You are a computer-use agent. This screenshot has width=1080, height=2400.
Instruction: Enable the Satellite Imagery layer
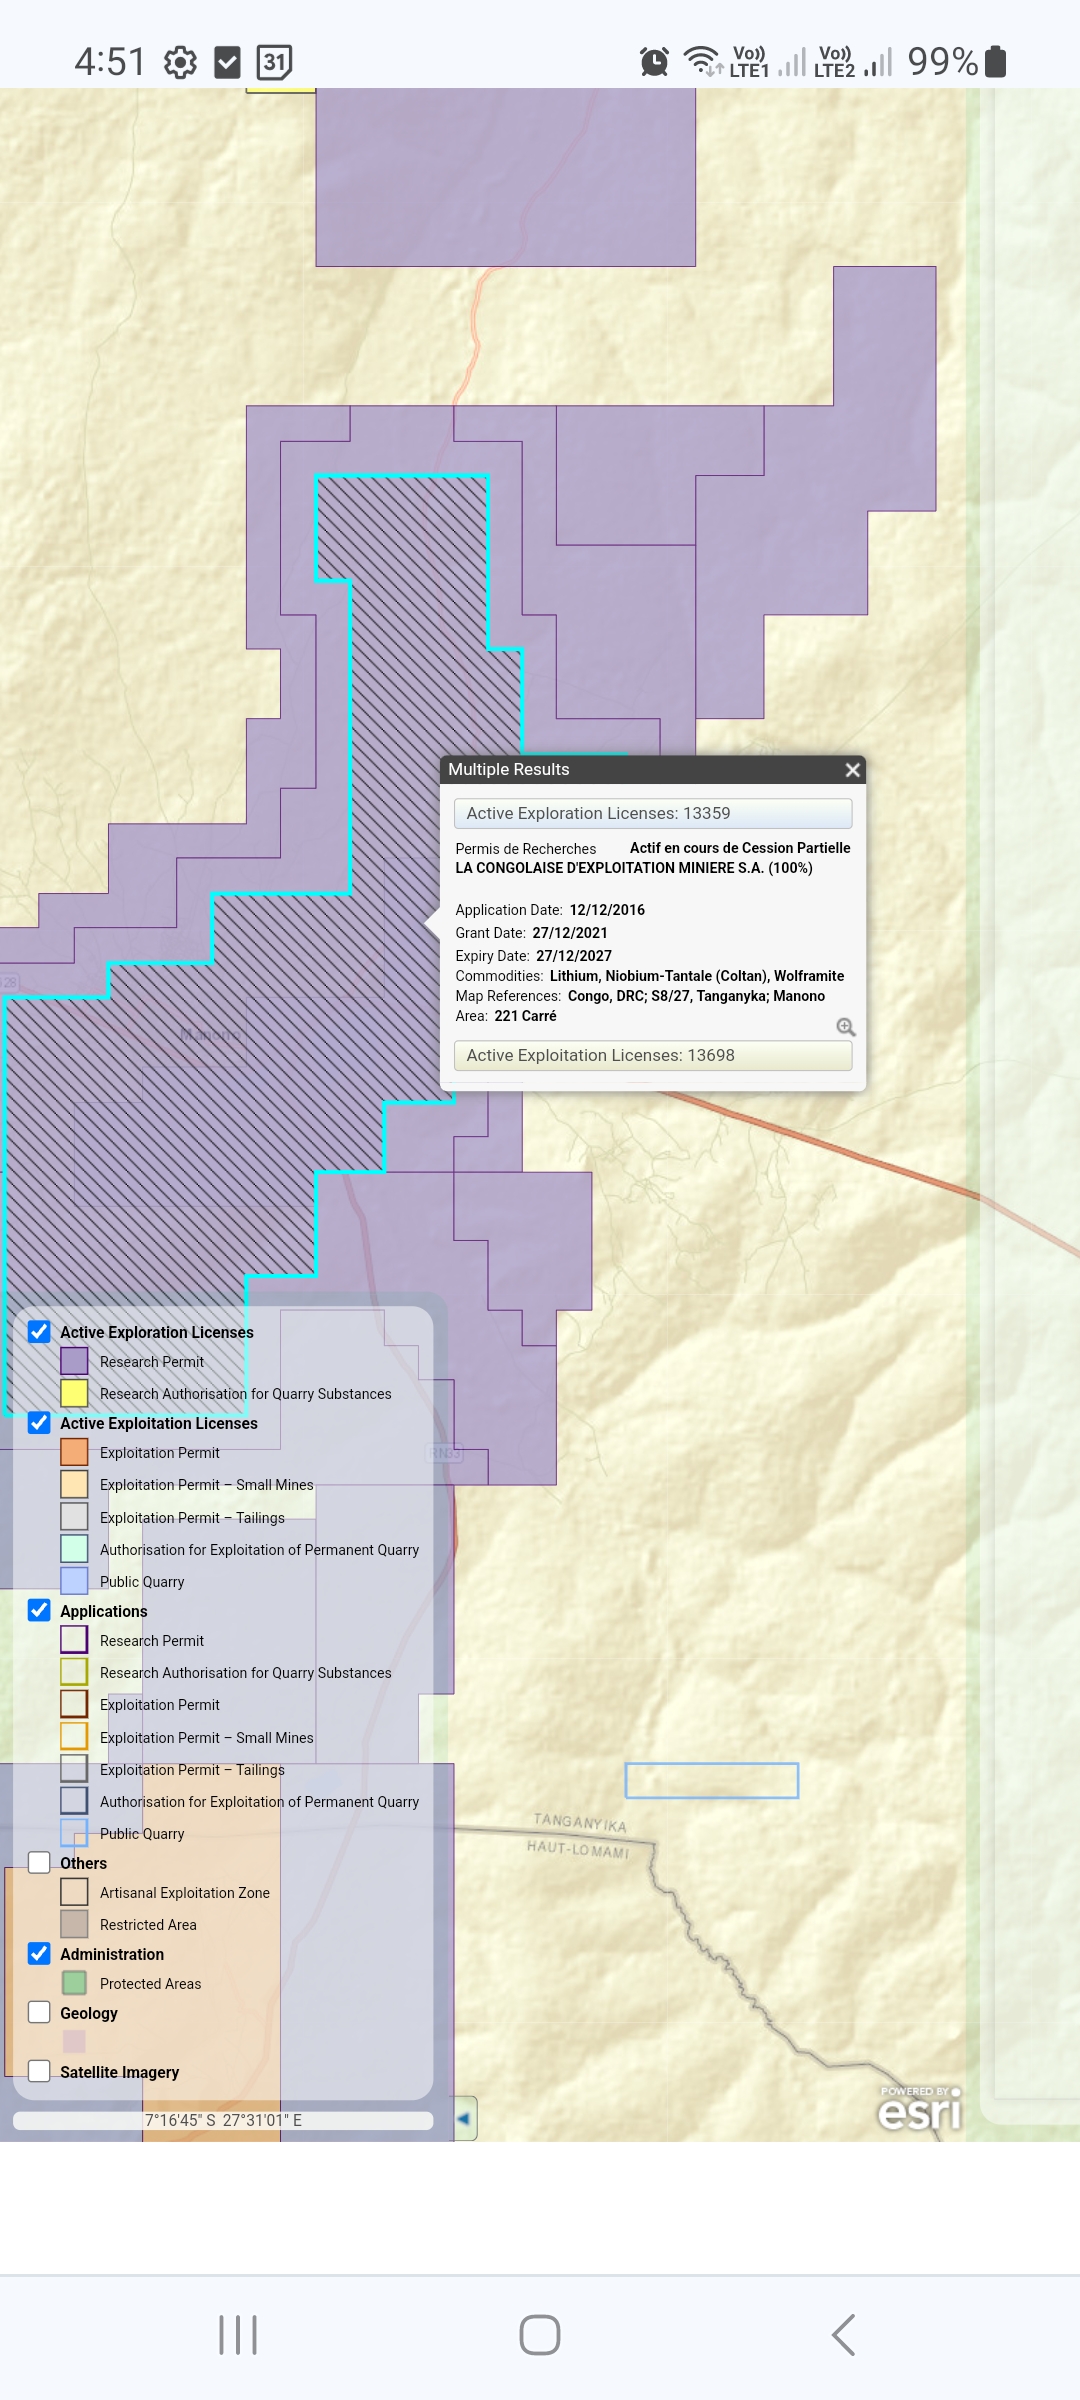39,2071
